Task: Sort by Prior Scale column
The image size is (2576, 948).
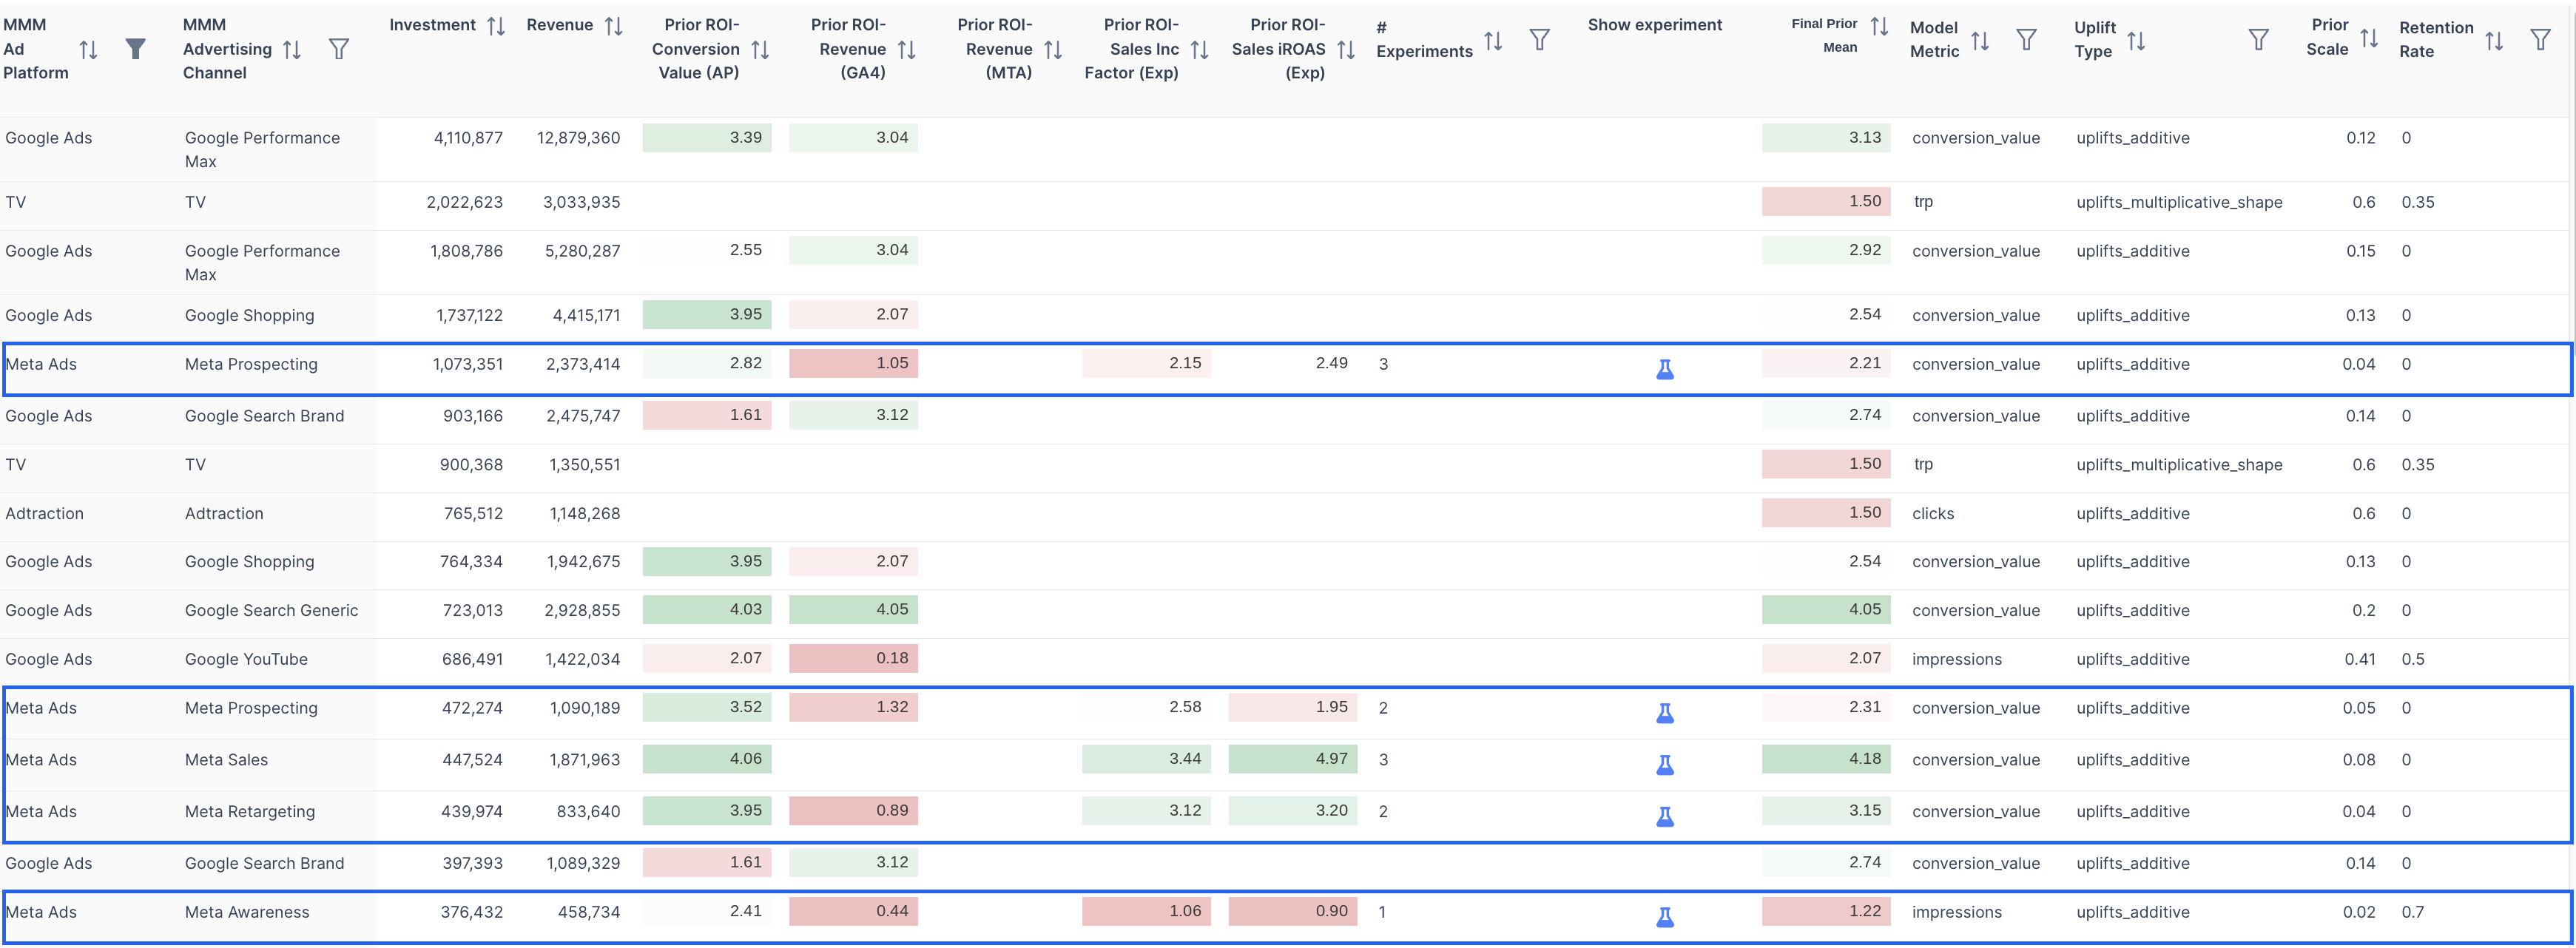Action: 2369,38
